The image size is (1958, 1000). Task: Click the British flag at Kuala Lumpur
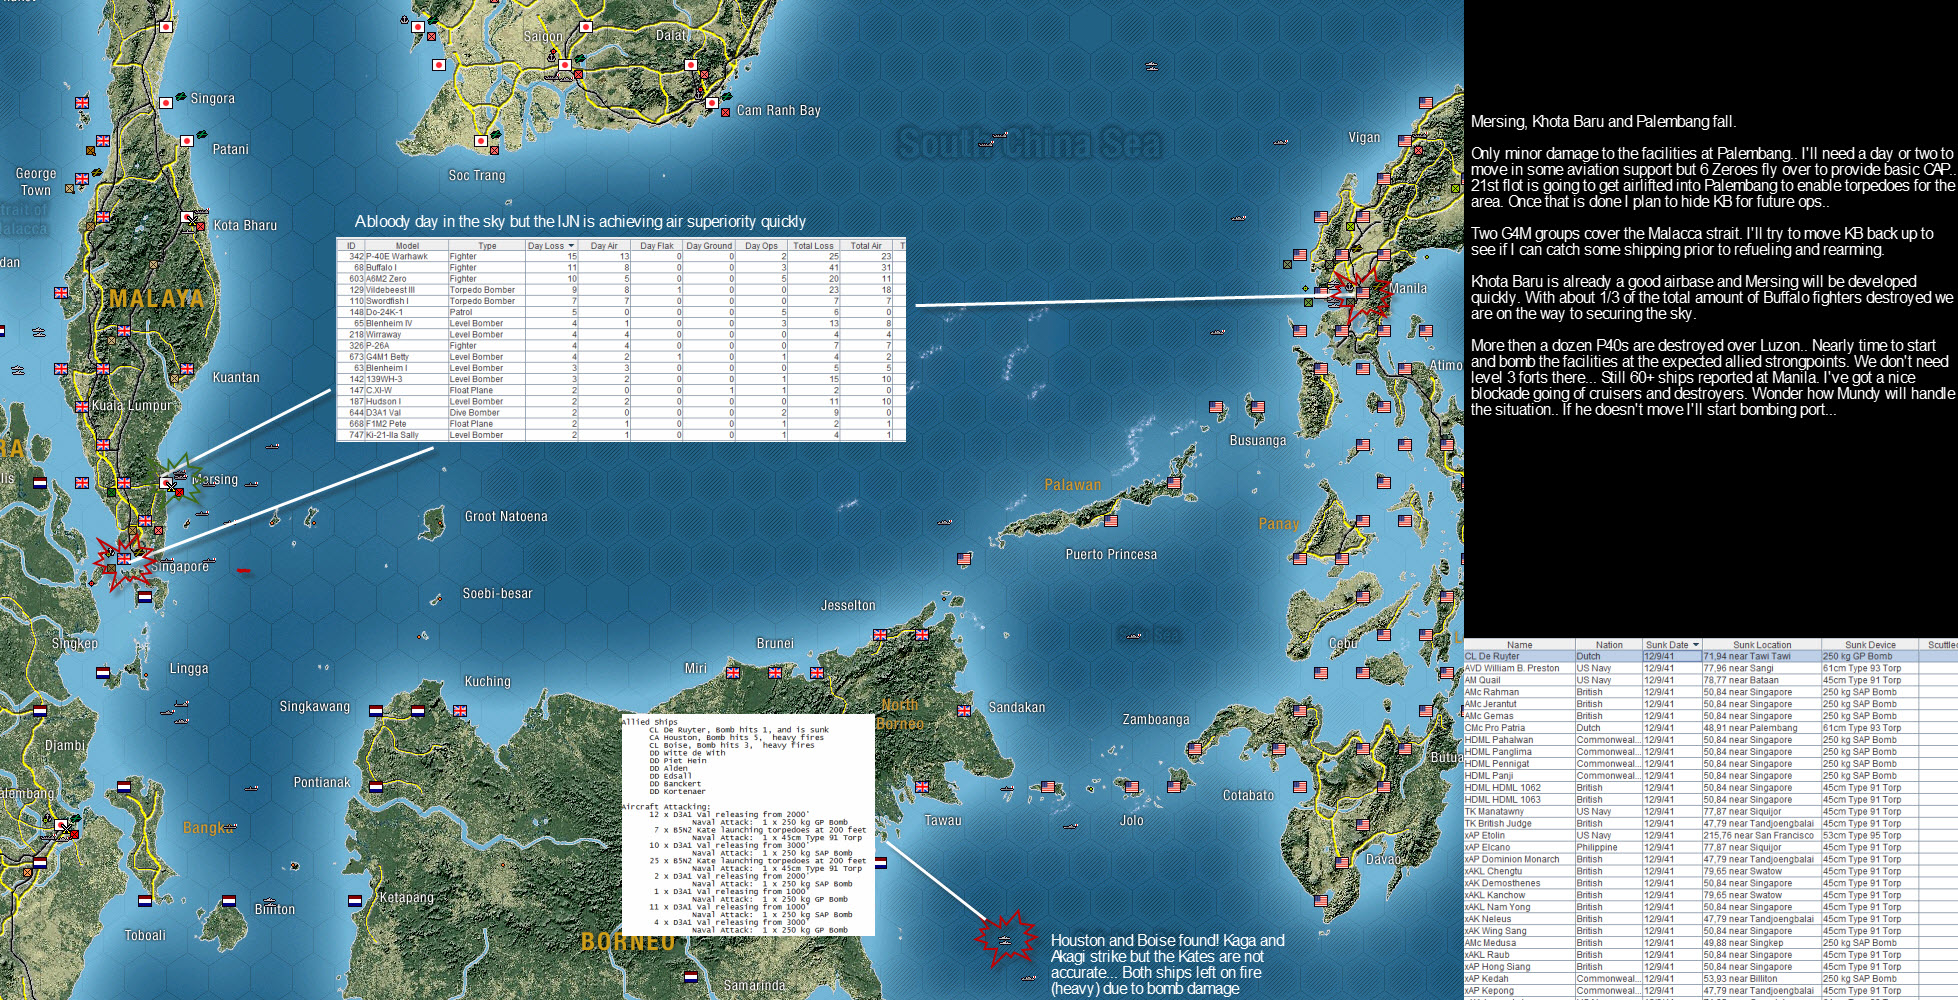tap(82, 407)
